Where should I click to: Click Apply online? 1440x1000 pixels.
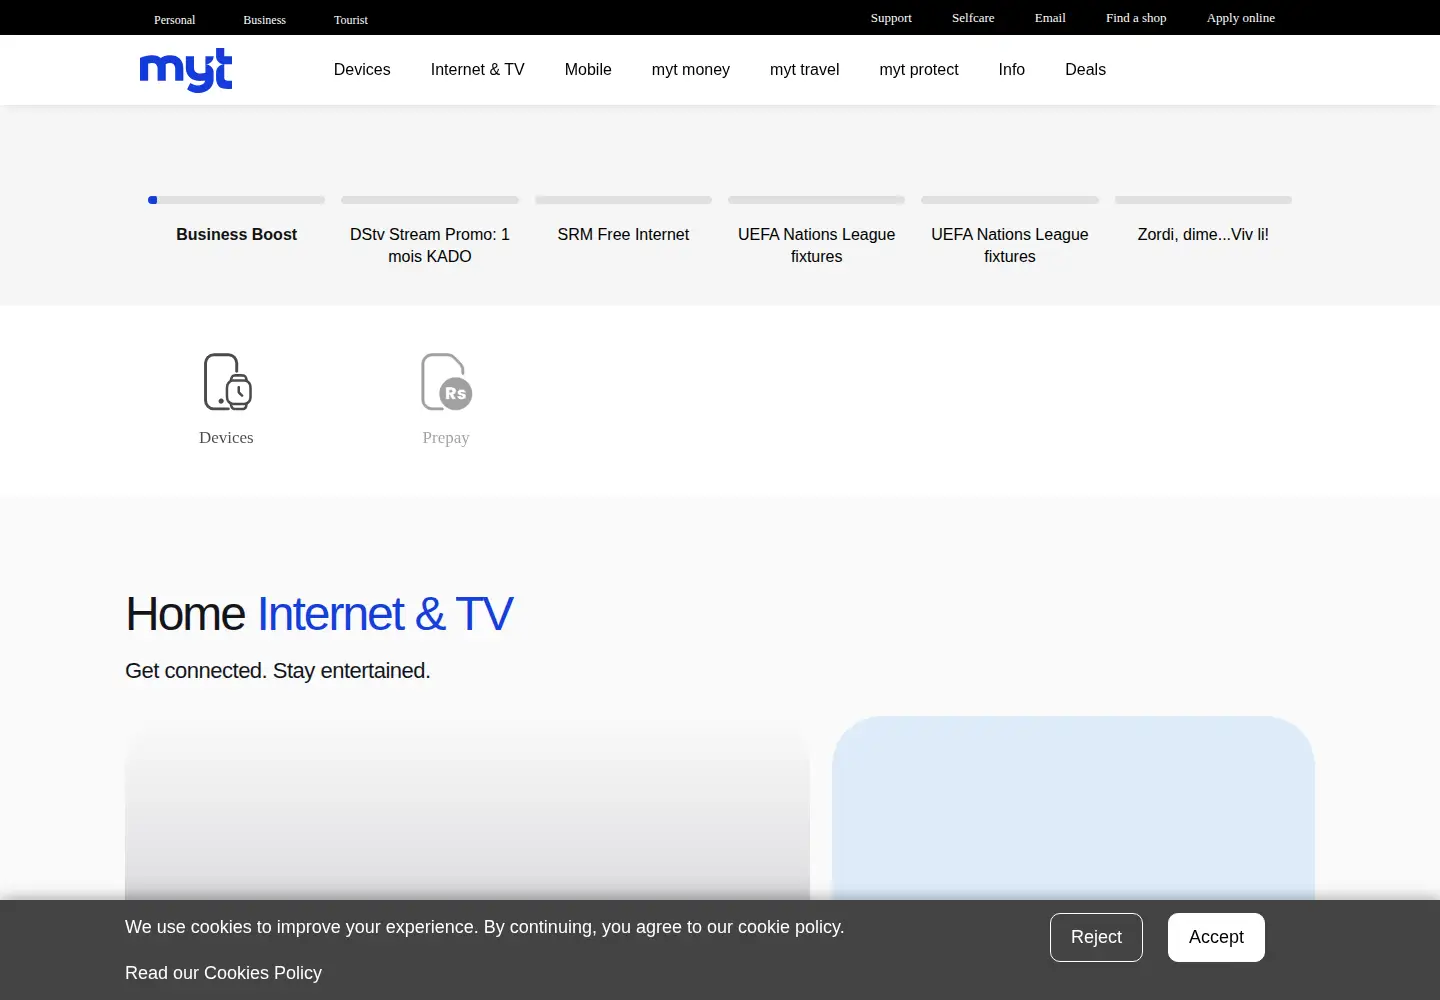(x=1241, y=18)
